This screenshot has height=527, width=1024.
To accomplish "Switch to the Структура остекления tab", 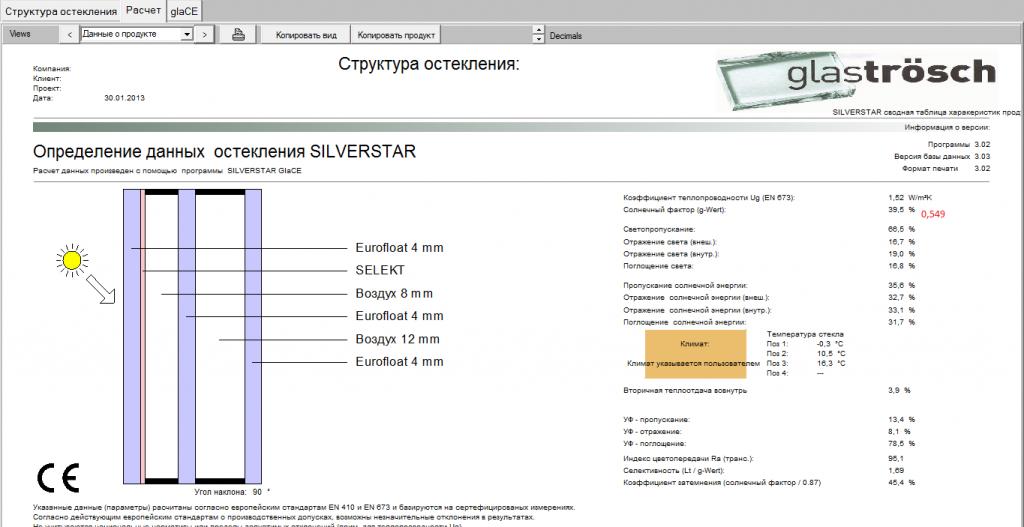I will 61,11.
